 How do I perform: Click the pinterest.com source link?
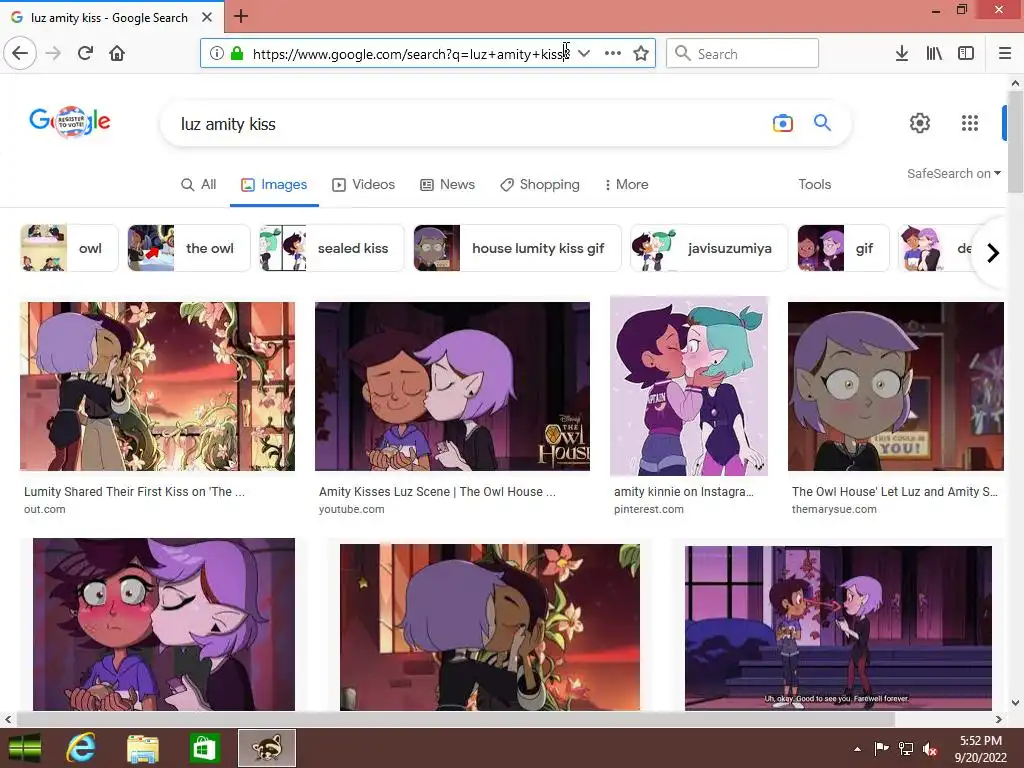pos(648,509)
